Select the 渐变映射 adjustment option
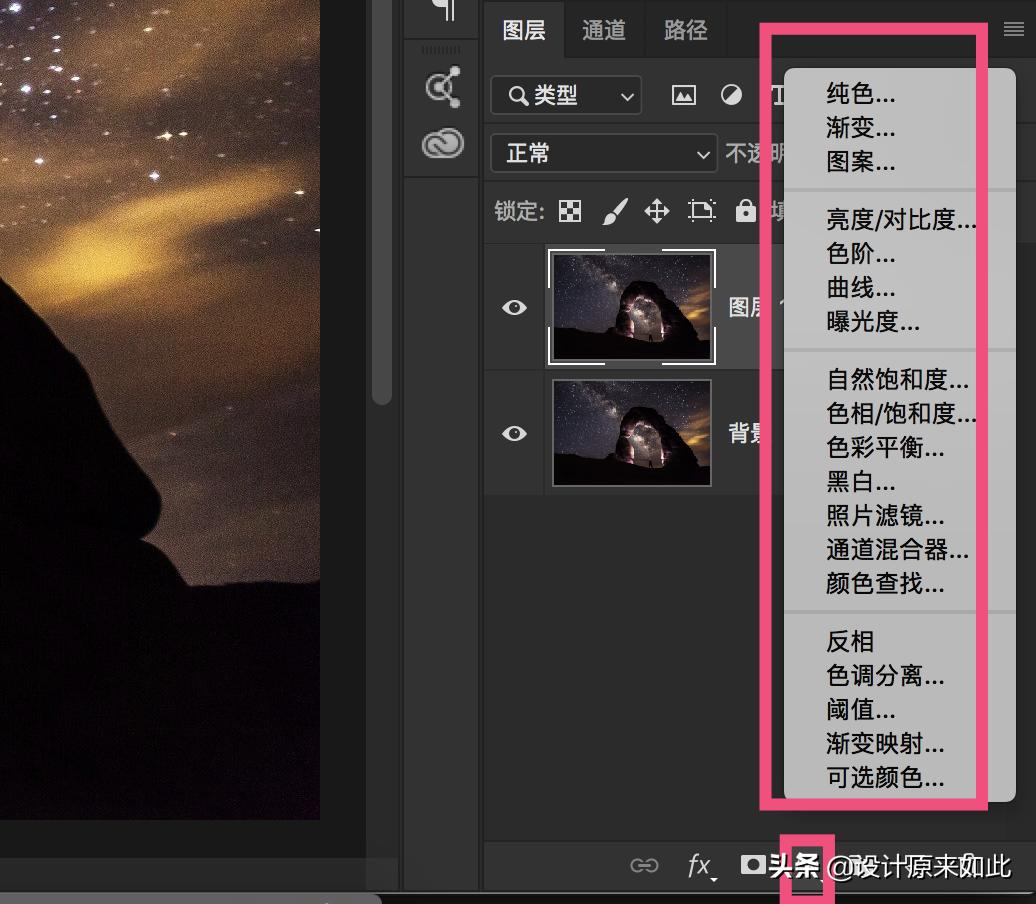 [885, 745]
